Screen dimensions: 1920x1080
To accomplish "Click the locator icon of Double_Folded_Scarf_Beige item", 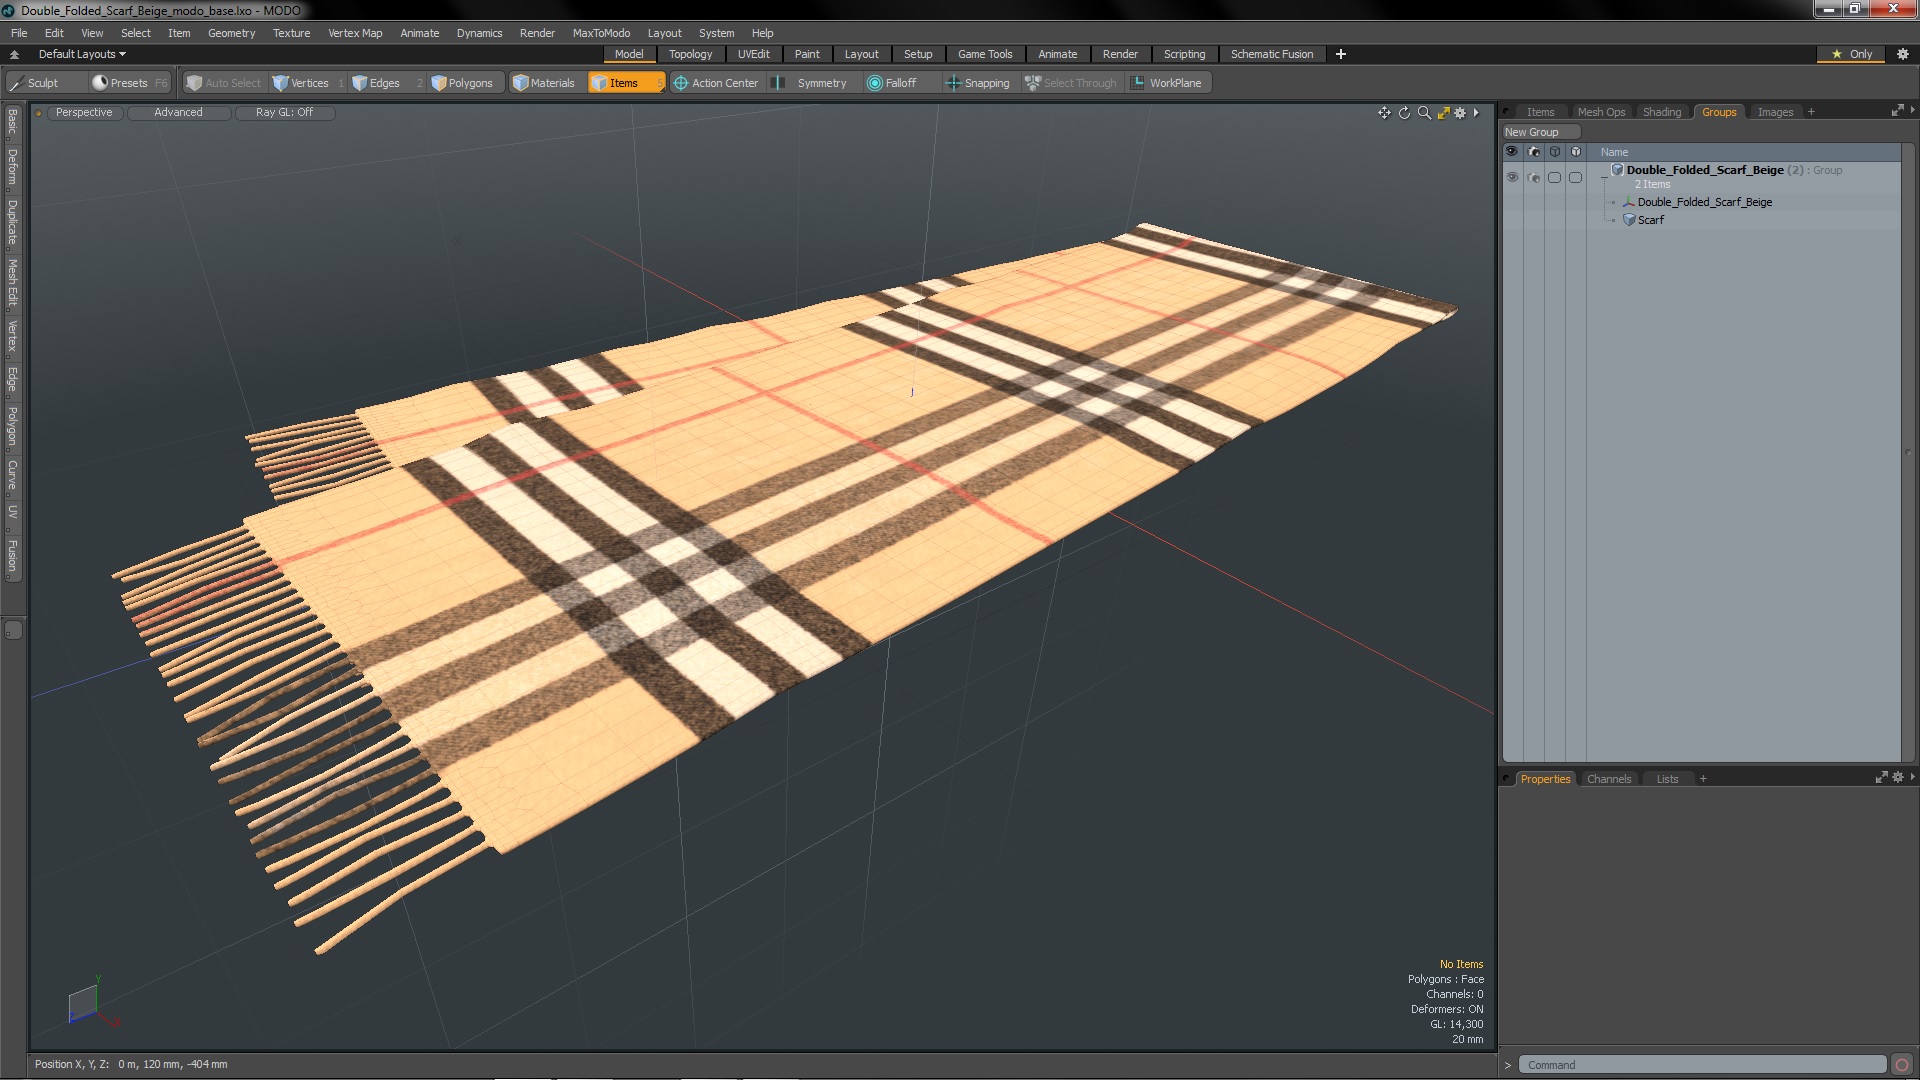I will pyautogui.click(x=1629, y=202).
